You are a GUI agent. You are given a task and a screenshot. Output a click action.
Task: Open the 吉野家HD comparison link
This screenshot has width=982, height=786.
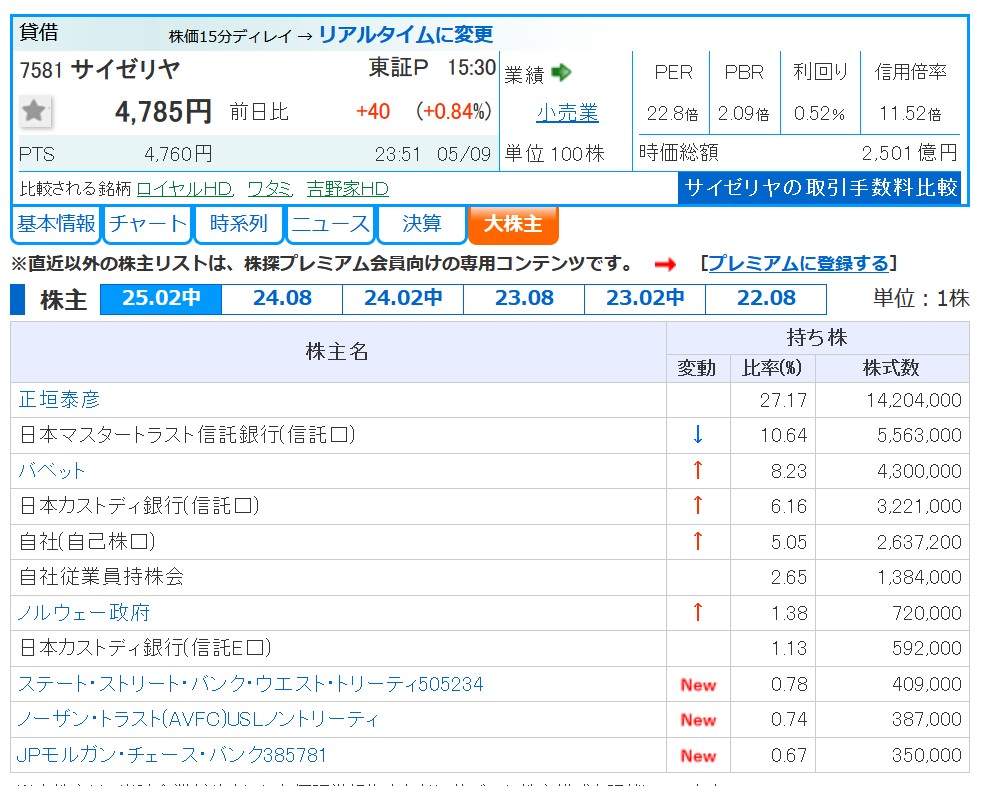(x=348, y=189)
